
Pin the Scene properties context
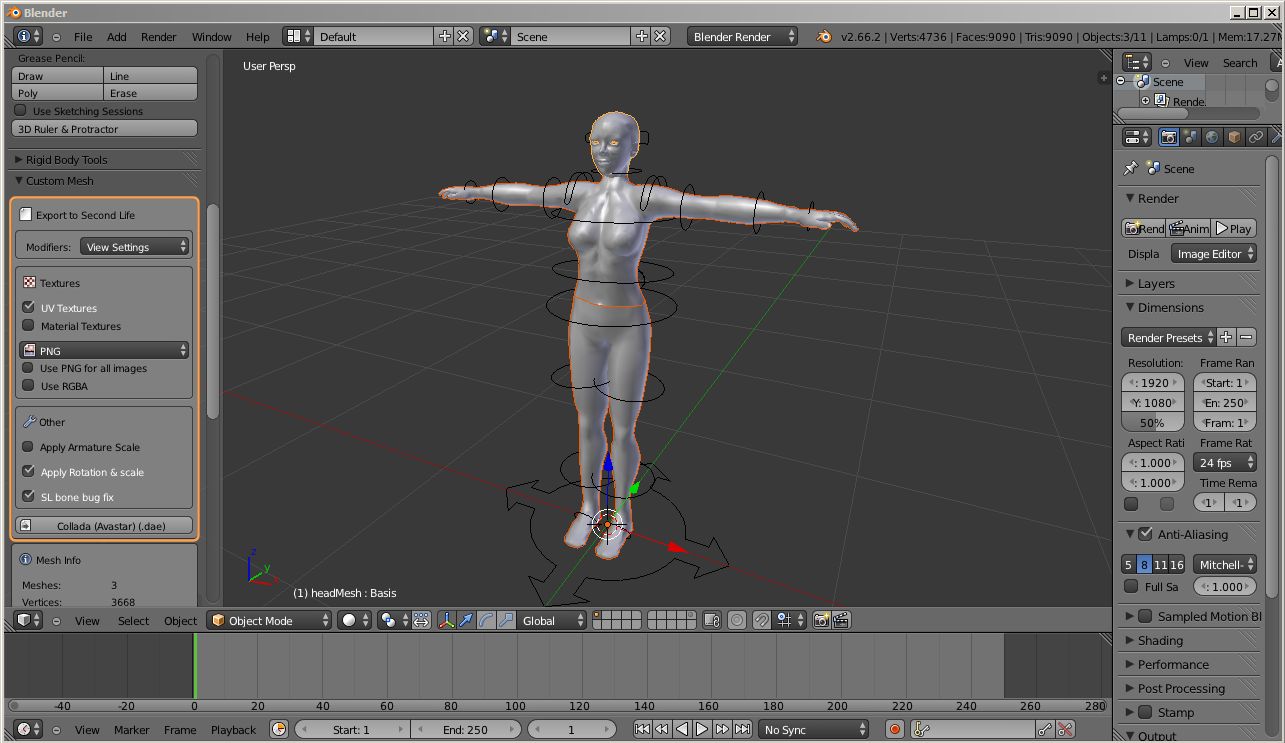coord(1131,168)
